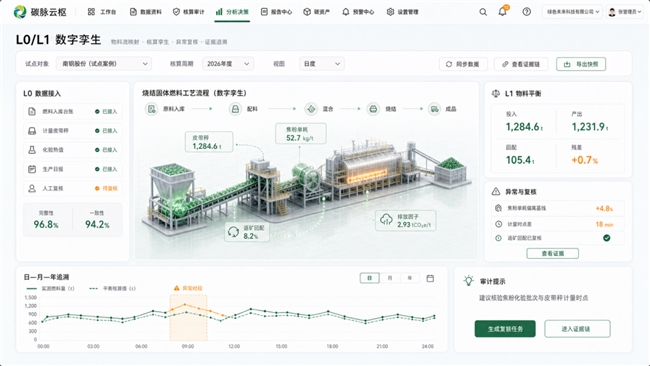
Task: Expand the 试点对象 dropdown
Action: coord(104,64)
